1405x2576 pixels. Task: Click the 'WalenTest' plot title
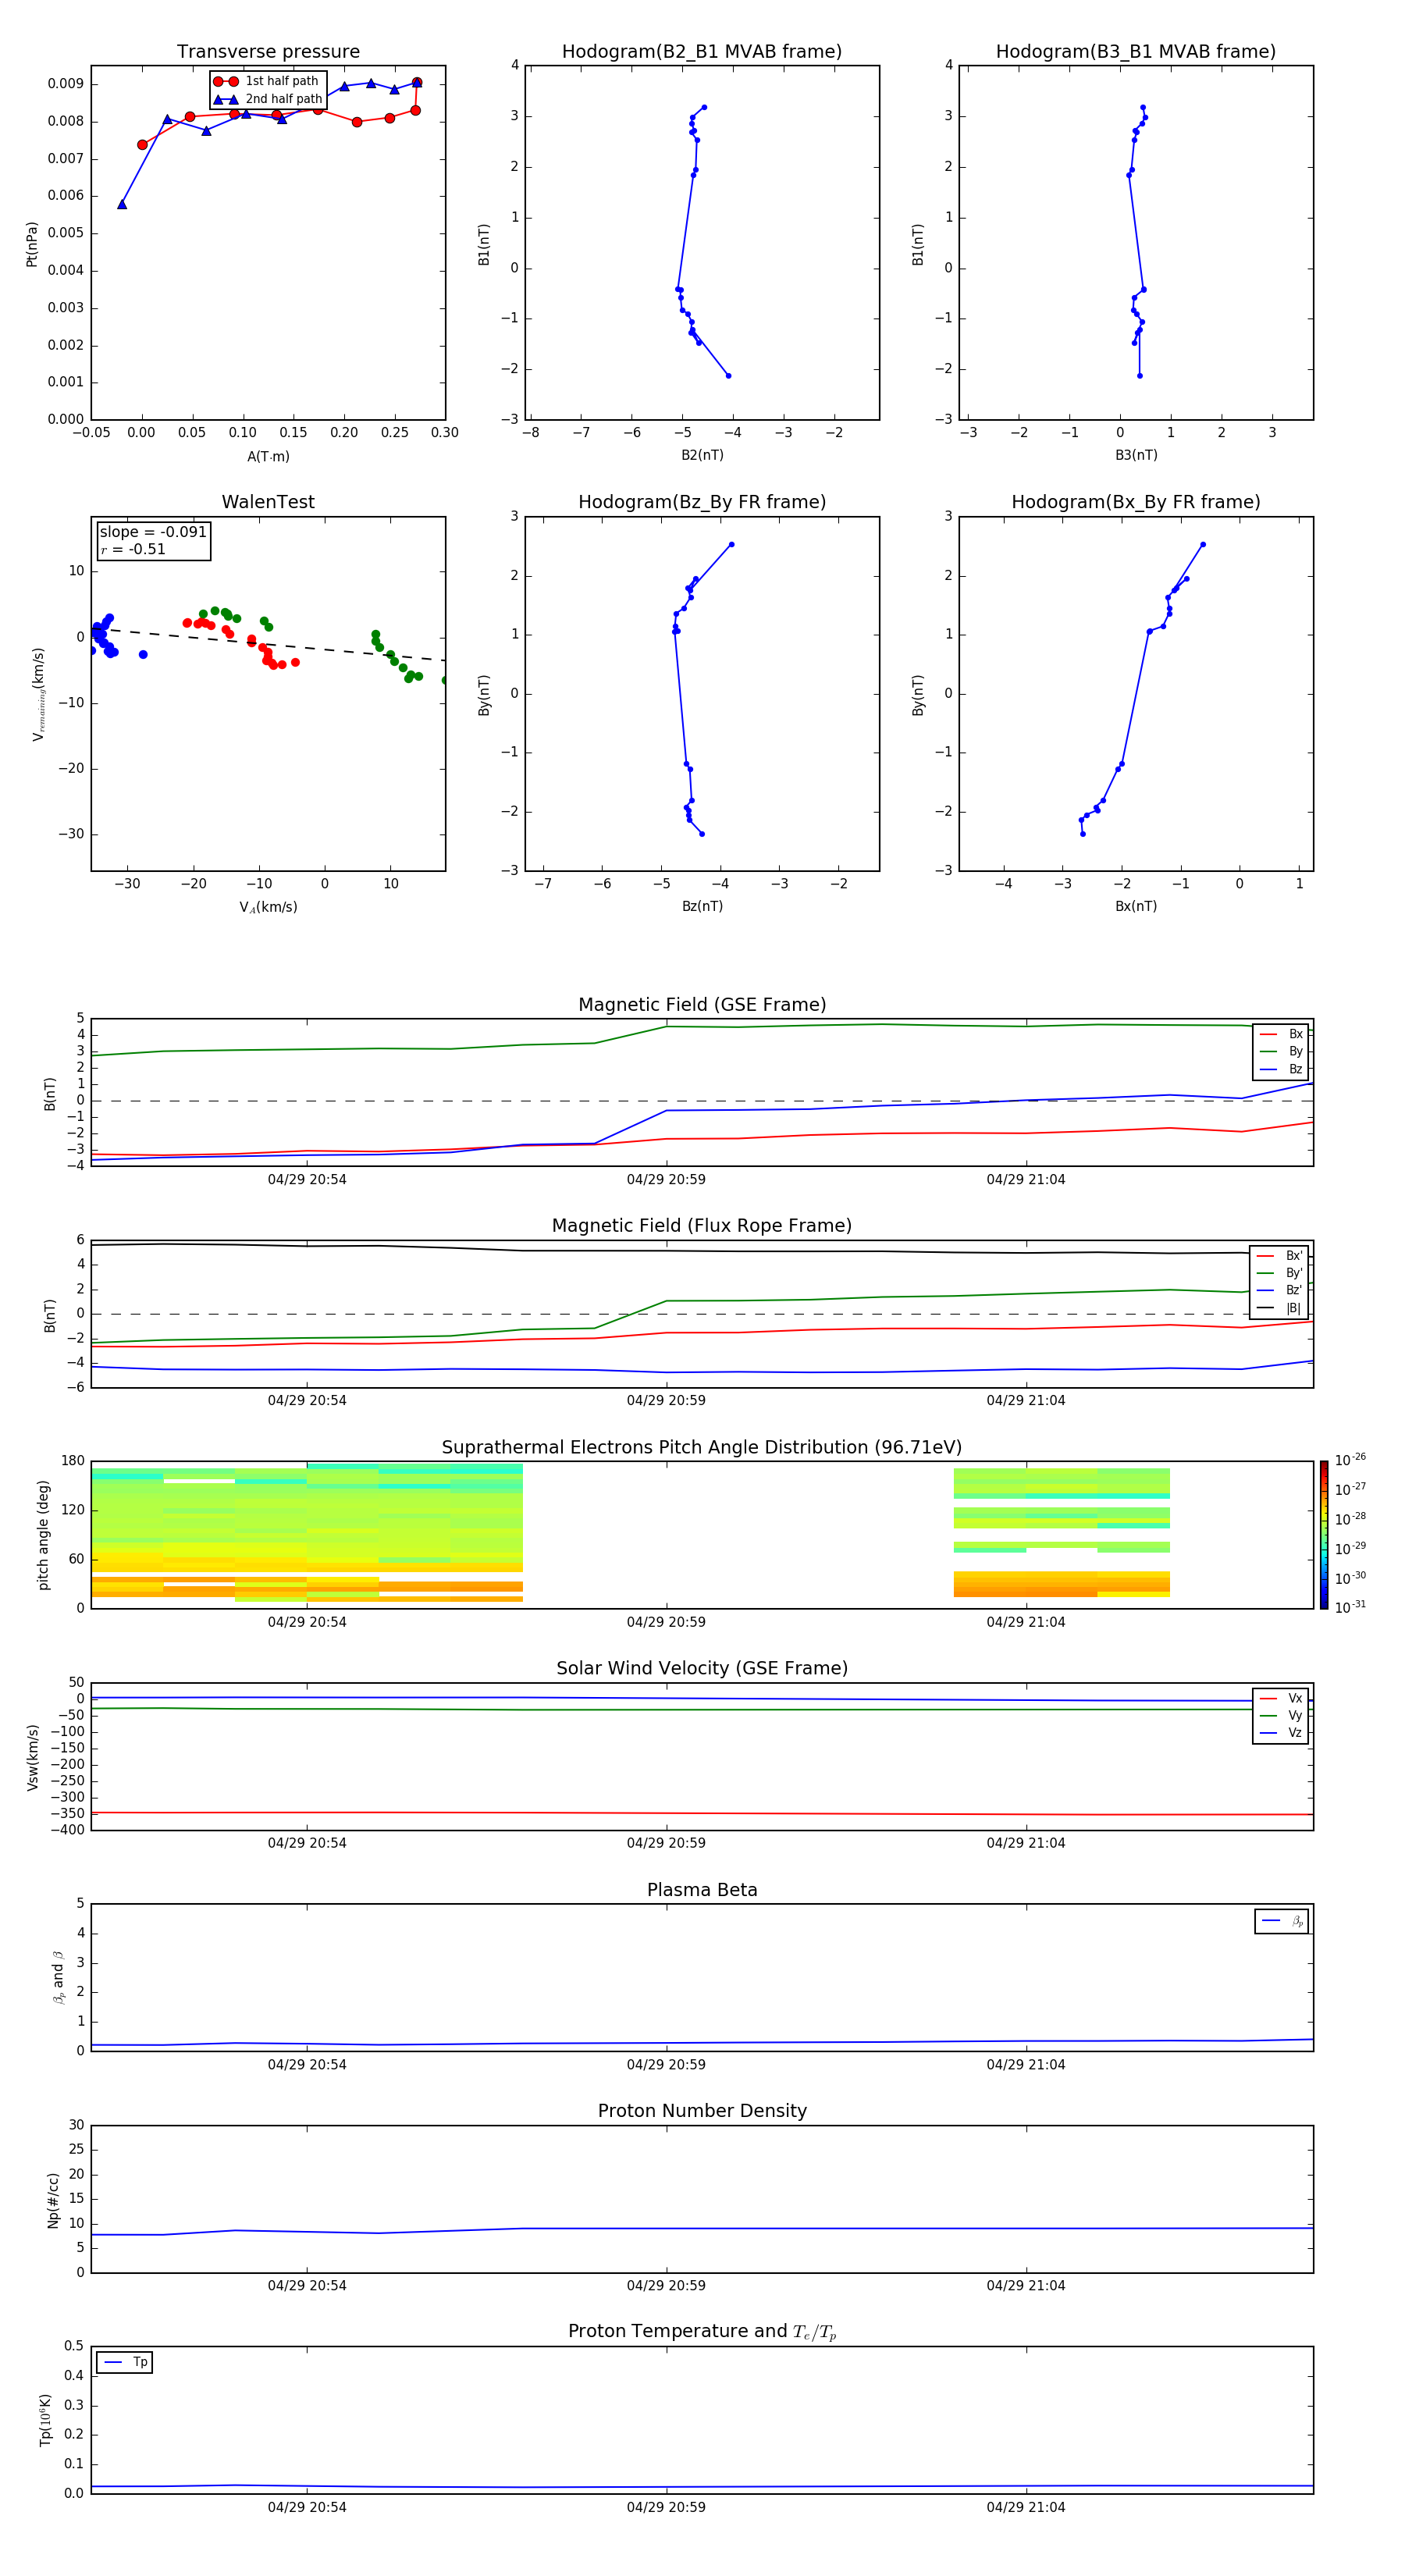click(x=268, y=502)
